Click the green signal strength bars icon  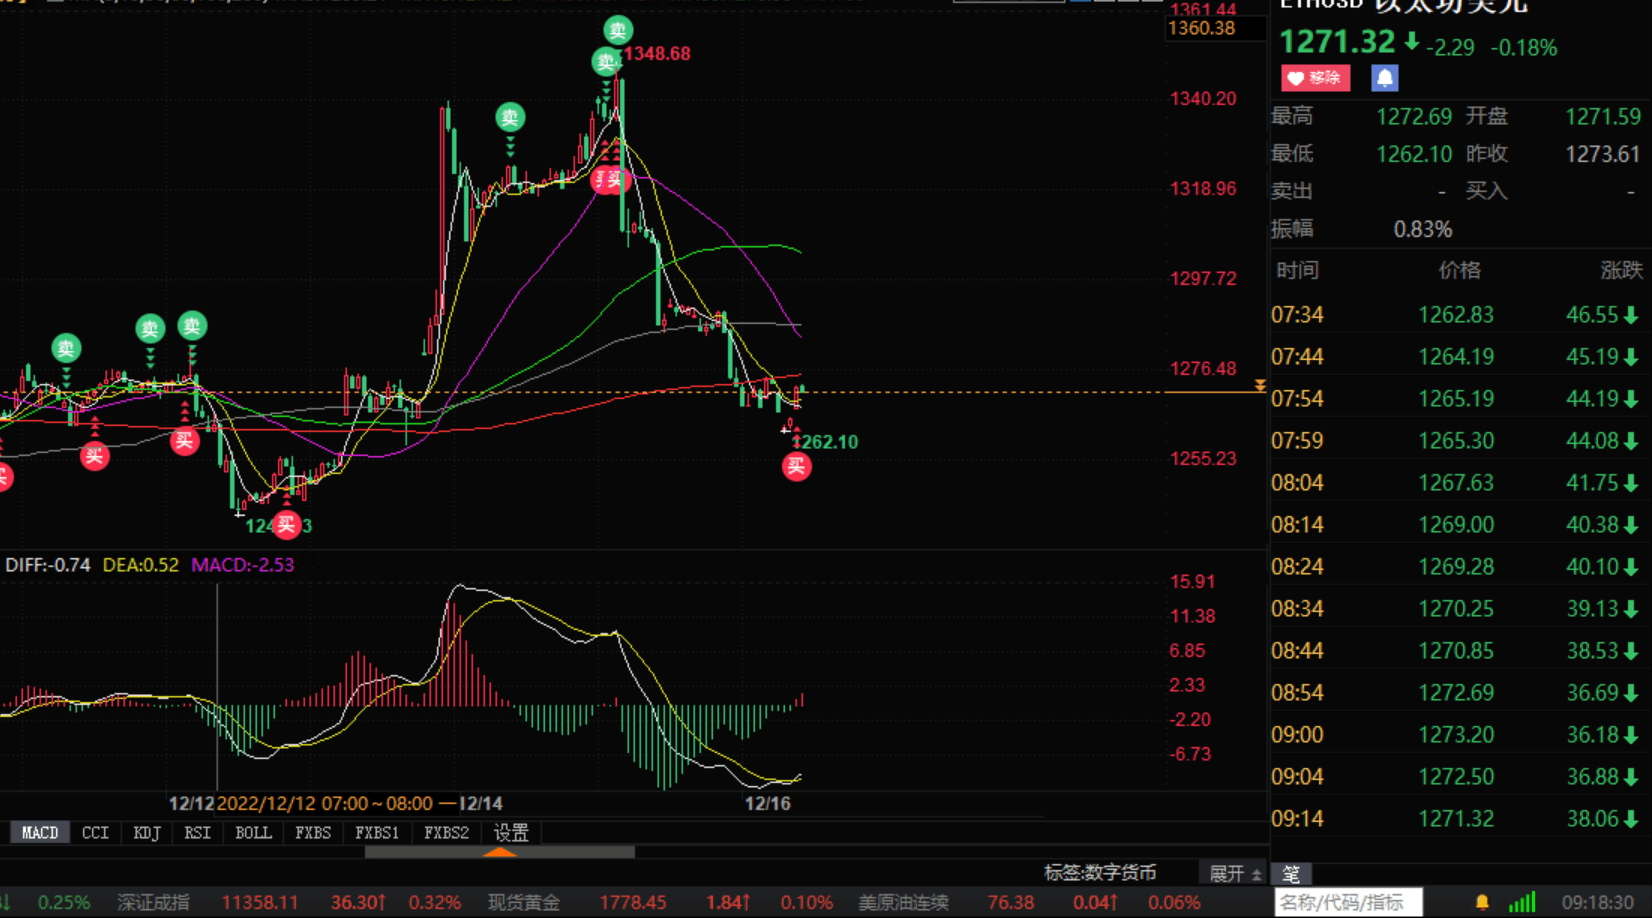point(1522,903)
